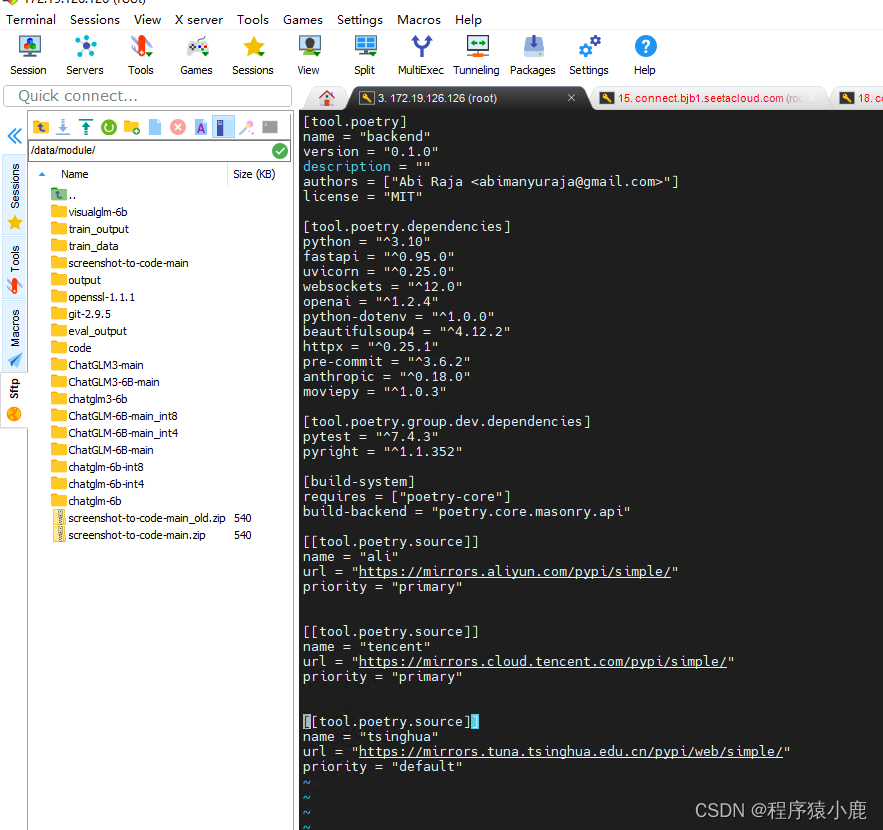This screenshot has width=883, height=830.
Task: Click the 'description' keyword in terminal
Action: click(x=347, y=167)
